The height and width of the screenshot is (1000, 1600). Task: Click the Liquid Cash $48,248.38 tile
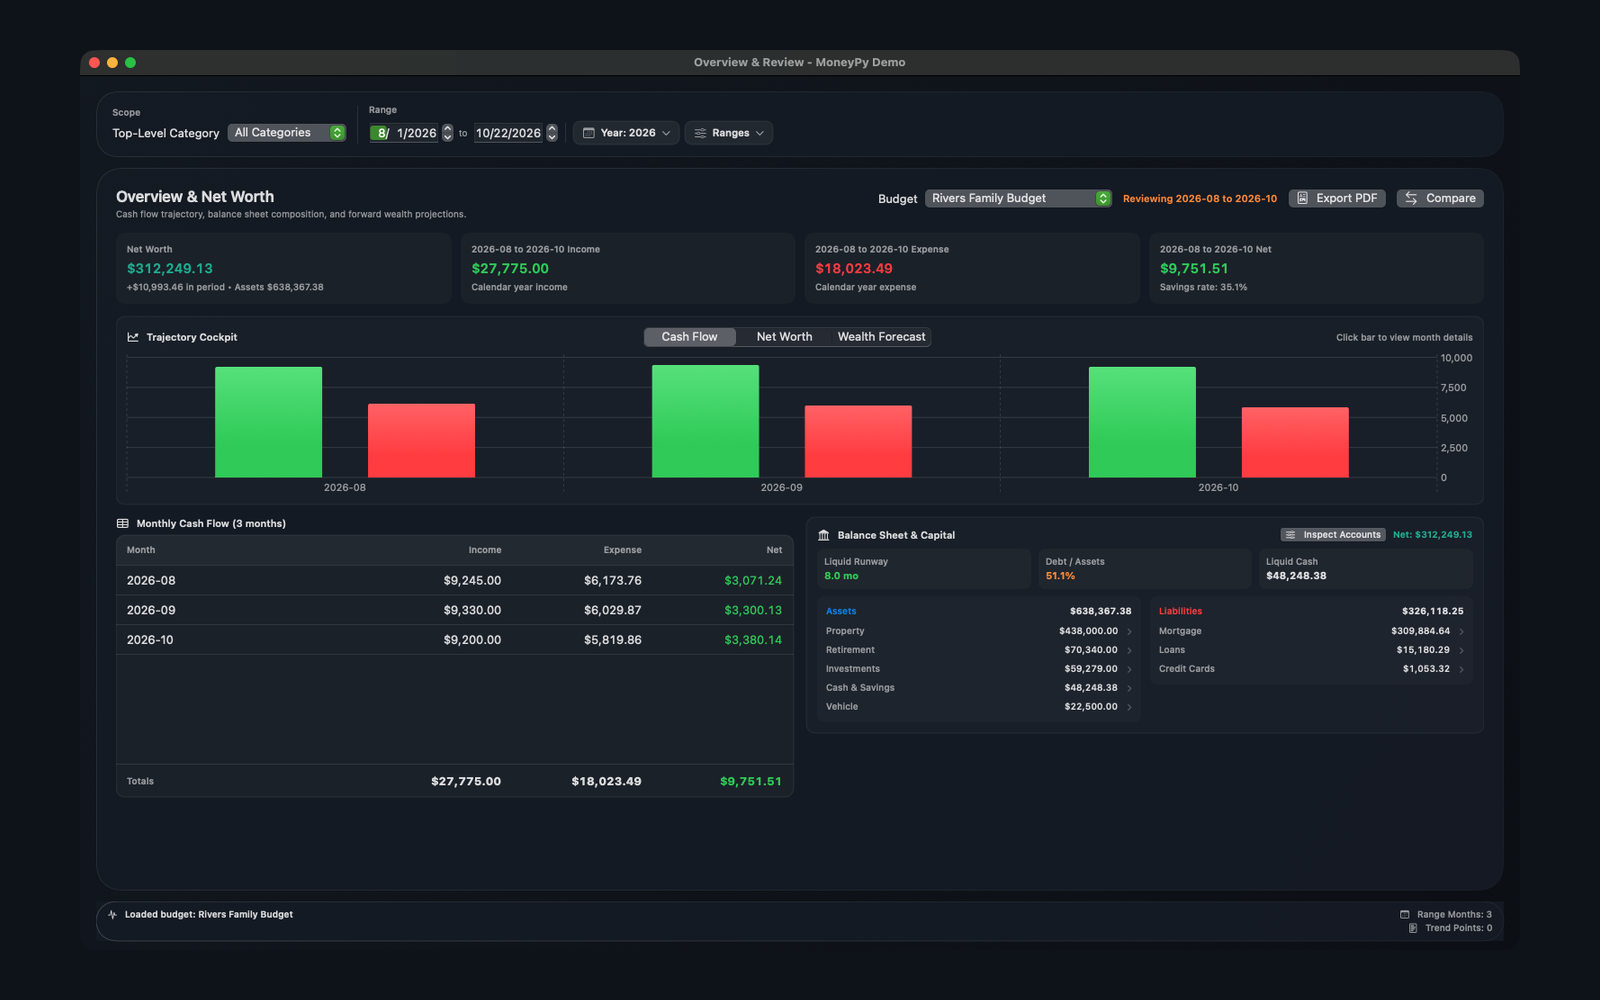pyautogui.click(x=1366, y=569)
